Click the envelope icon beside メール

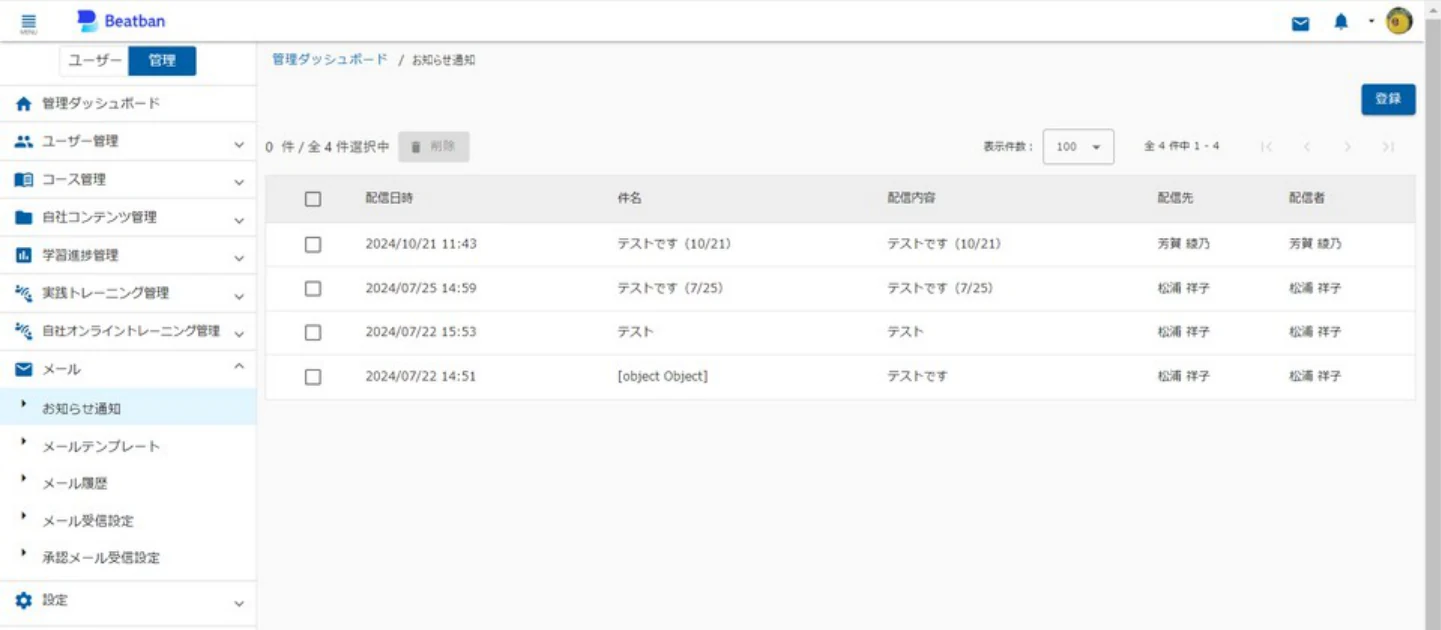[x=24, y=369]
